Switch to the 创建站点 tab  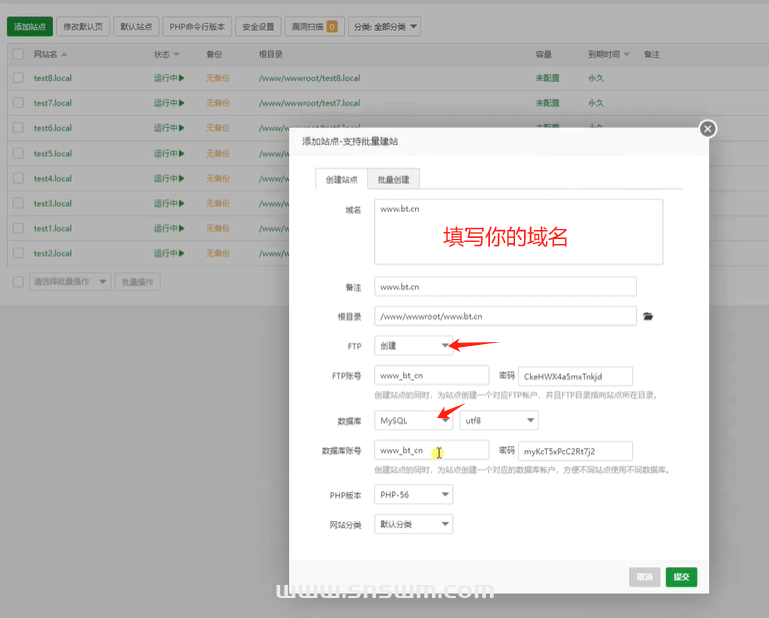(x=341, y=180)
